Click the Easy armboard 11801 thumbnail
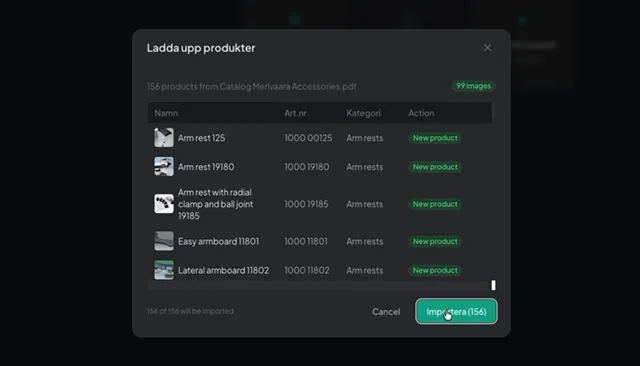The width and height of the screenshot is (640, 366). 164,241
